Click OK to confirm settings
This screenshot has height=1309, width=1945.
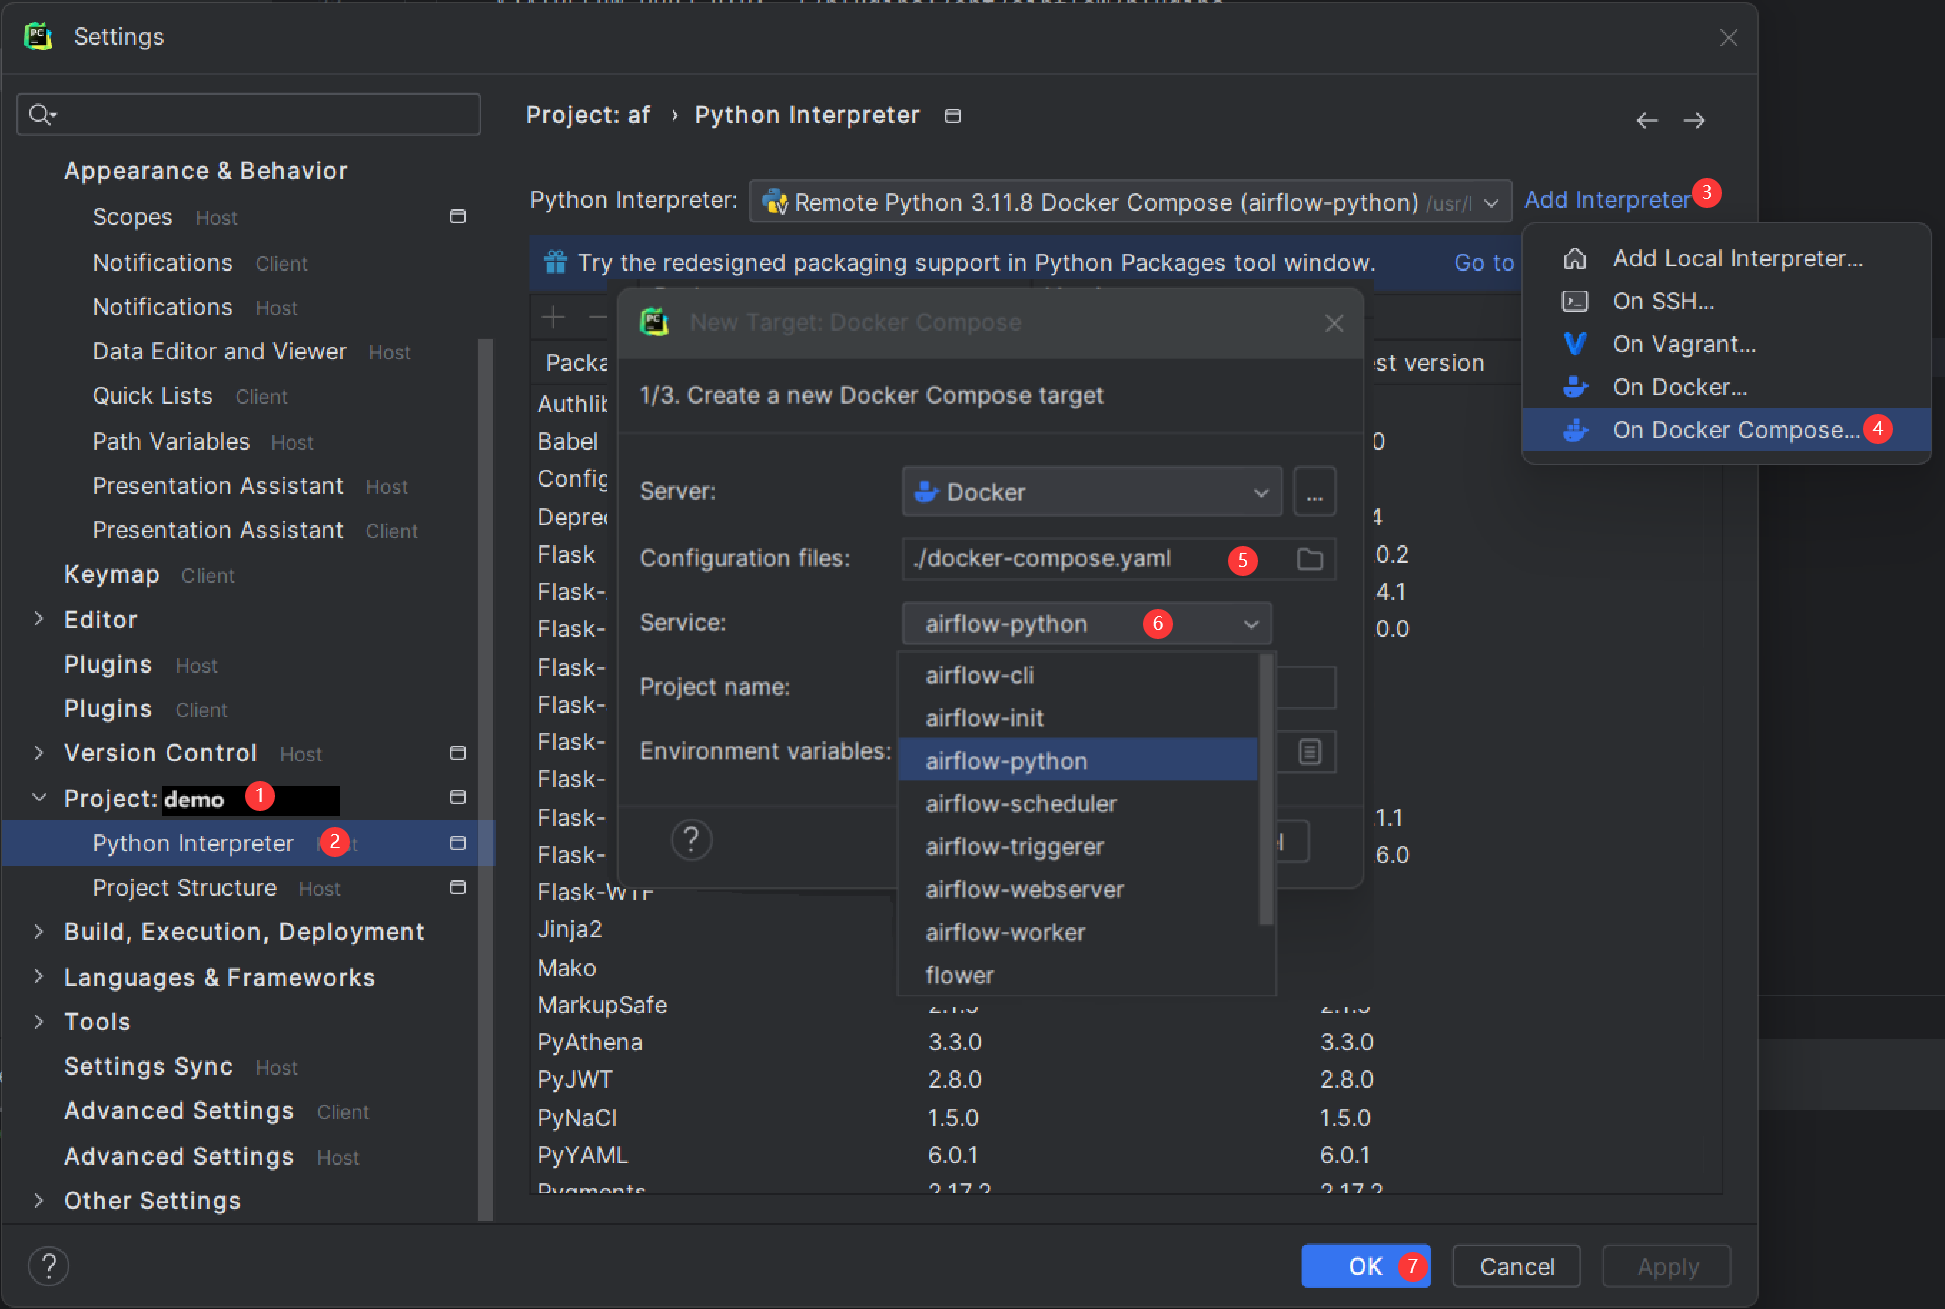1365,1266
